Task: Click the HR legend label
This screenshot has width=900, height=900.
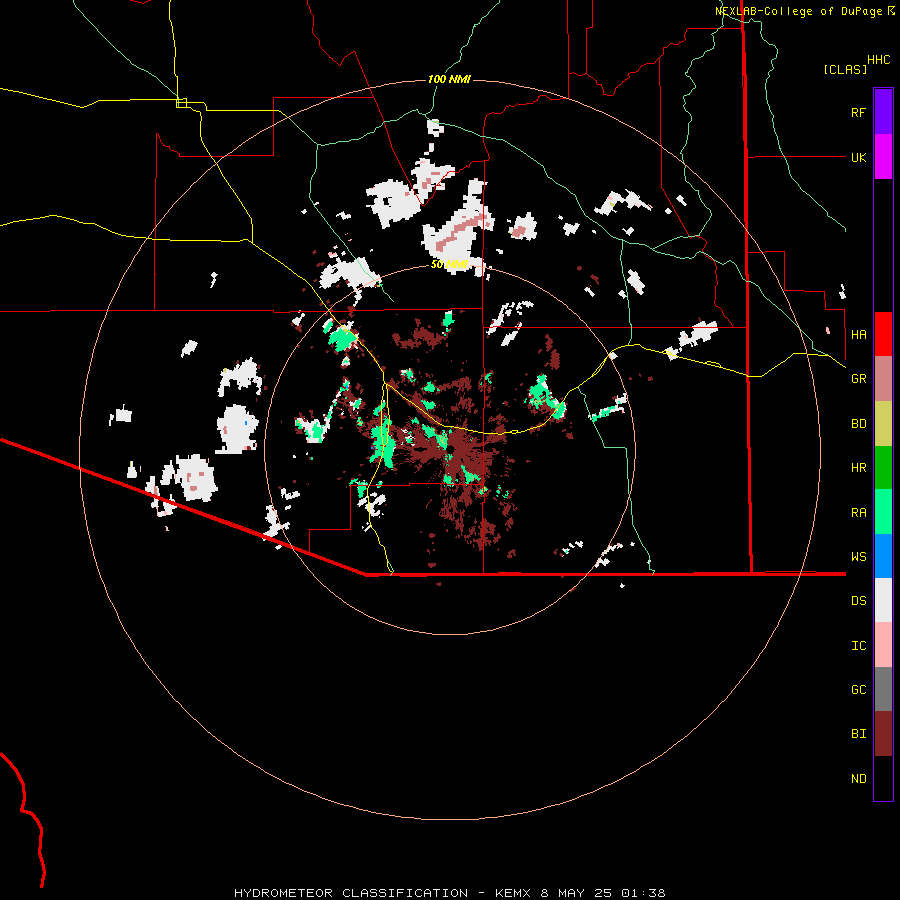Action: 858,468
